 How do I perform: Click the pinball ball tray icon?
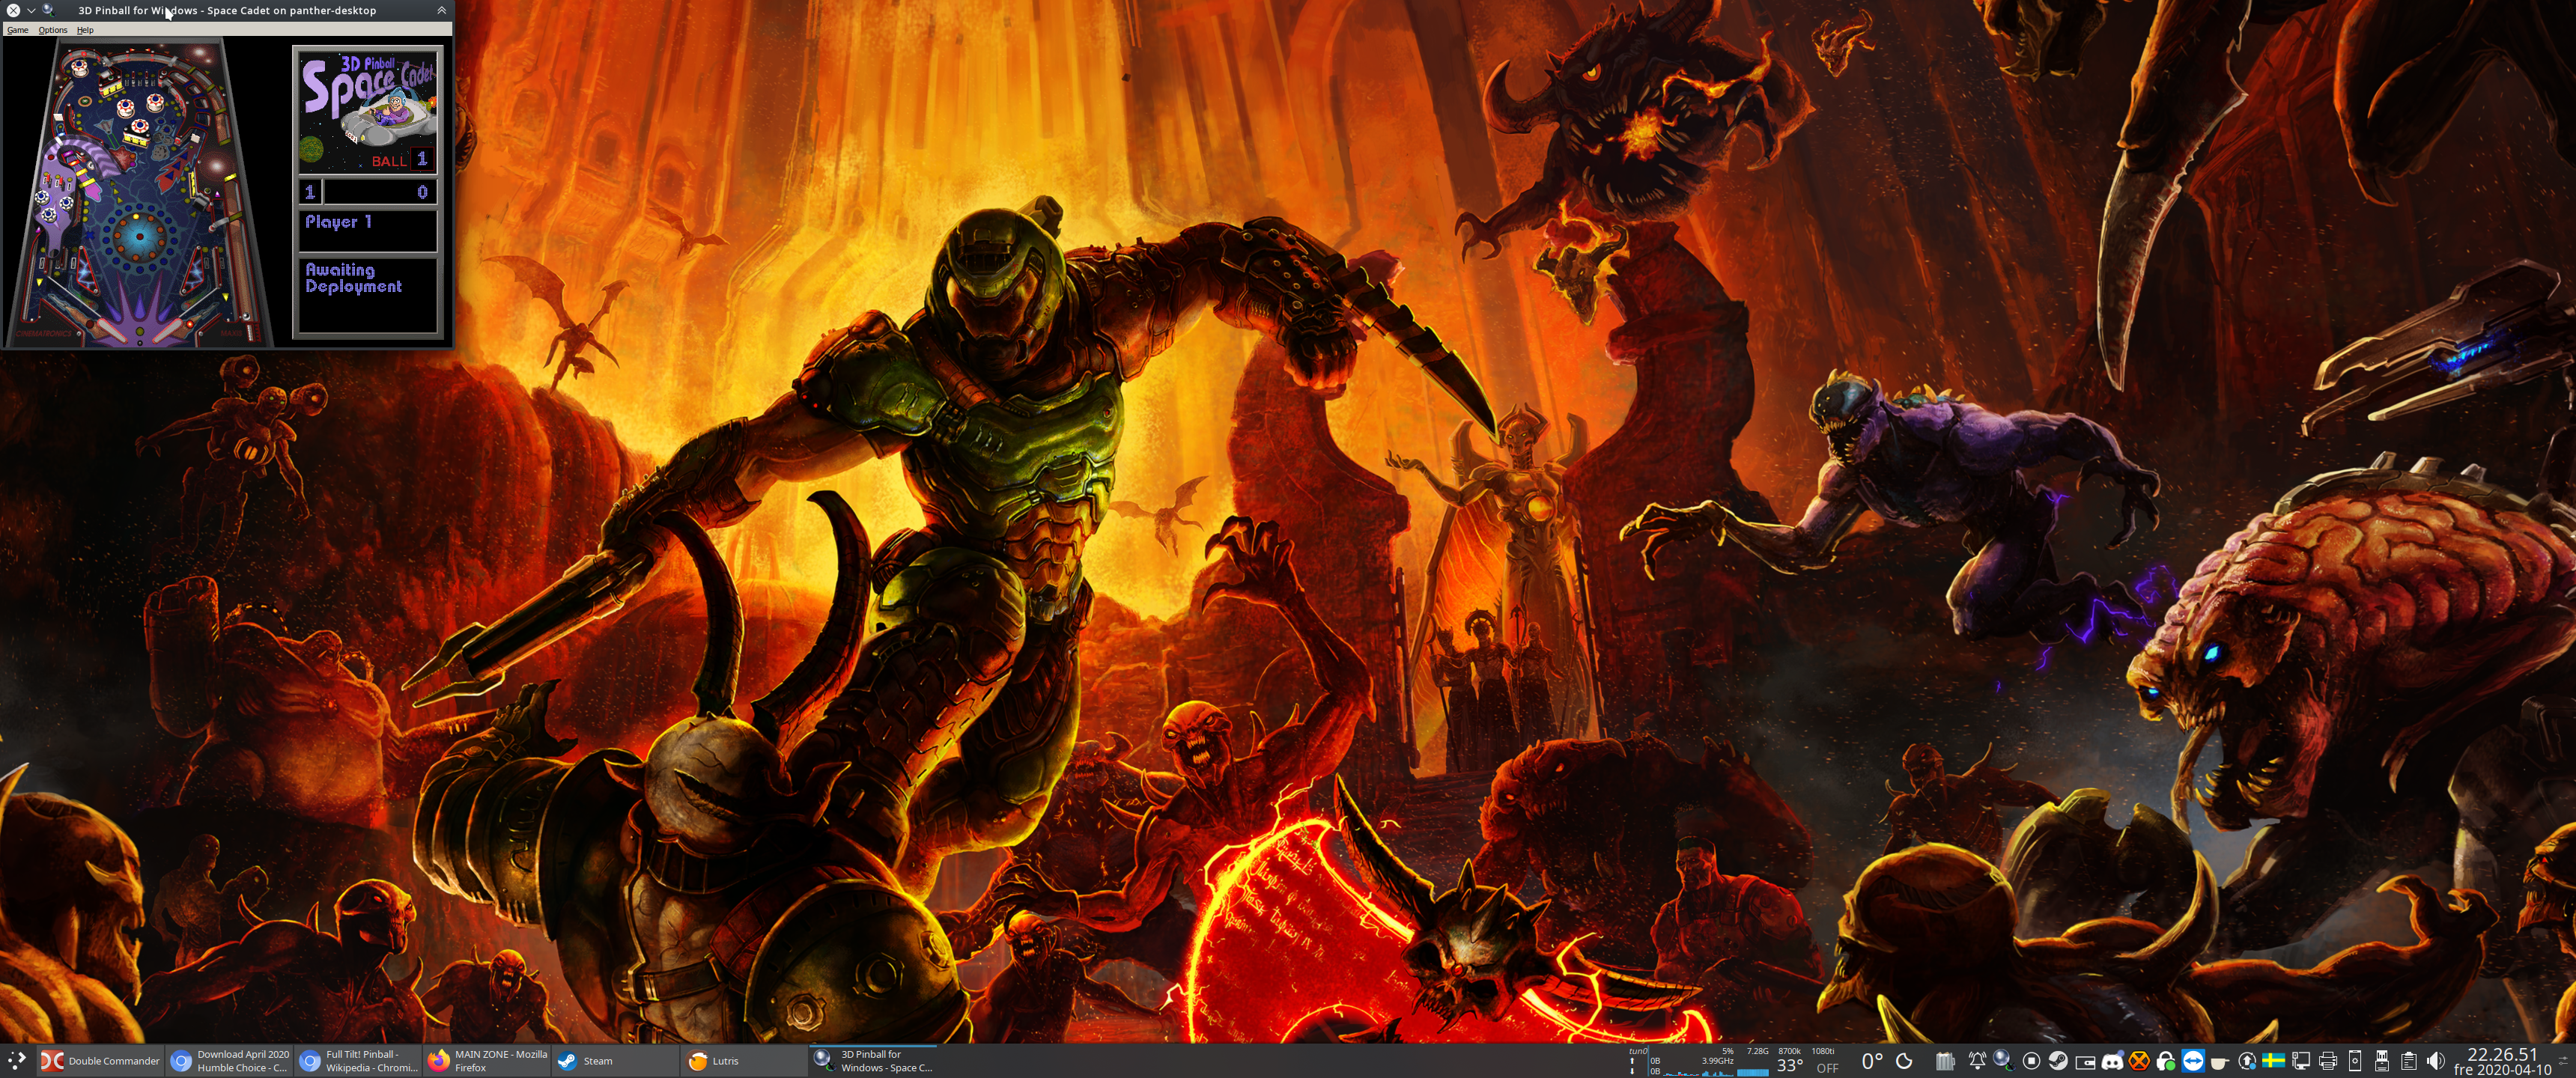(2003, 1060)
